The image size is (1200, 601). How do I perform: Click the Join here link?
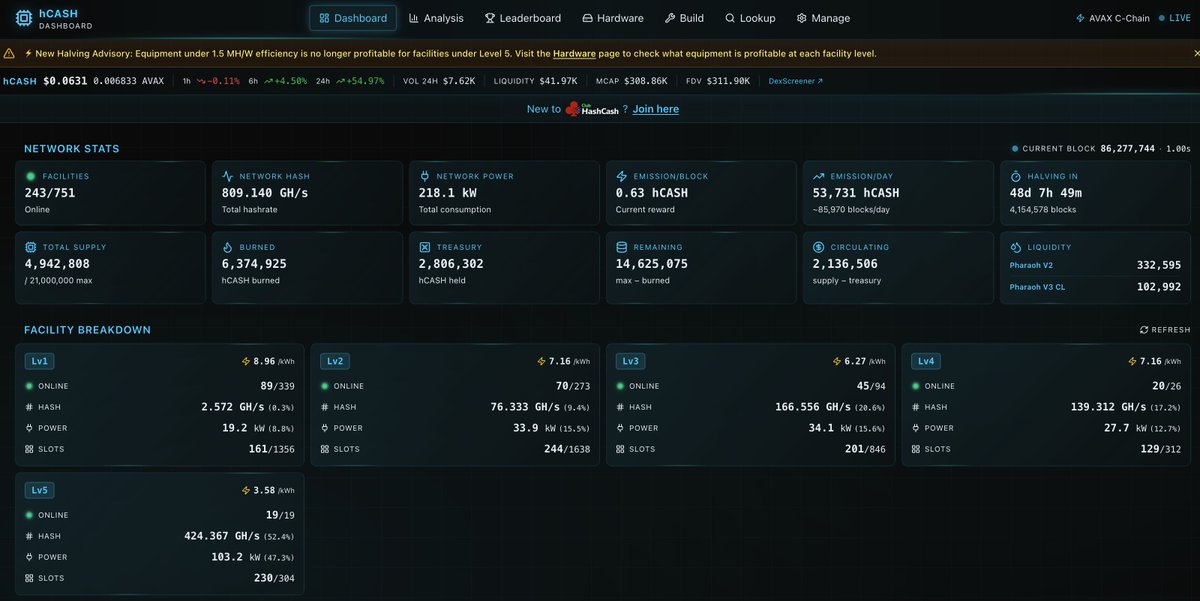[656, 109]
